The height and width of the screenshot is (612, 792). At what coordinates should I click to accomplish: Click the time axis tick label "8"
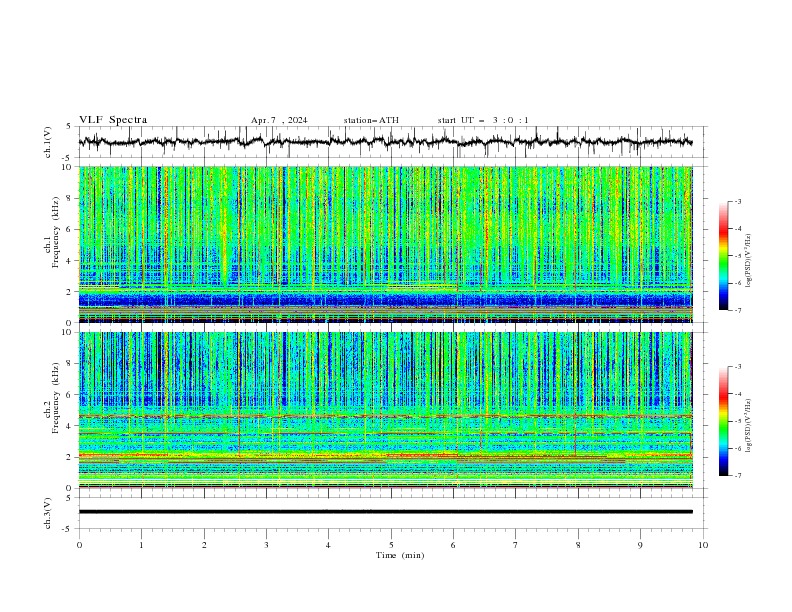pos(578,545)
